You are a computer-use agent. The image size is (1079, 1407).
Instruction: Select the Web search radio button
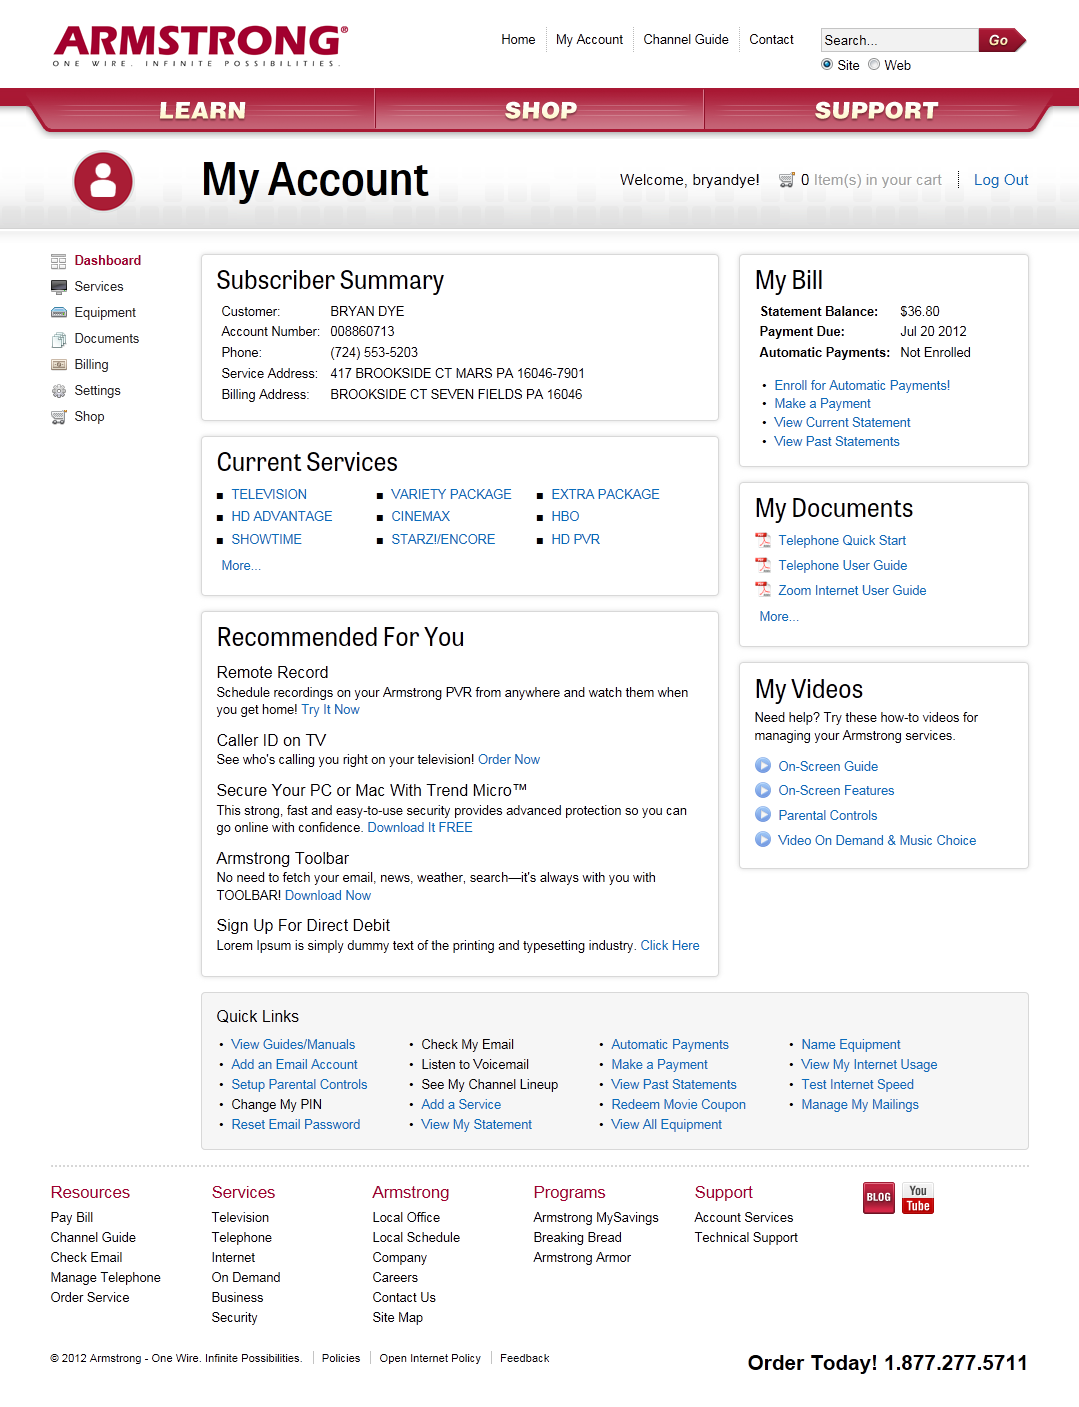click(874, 65)
